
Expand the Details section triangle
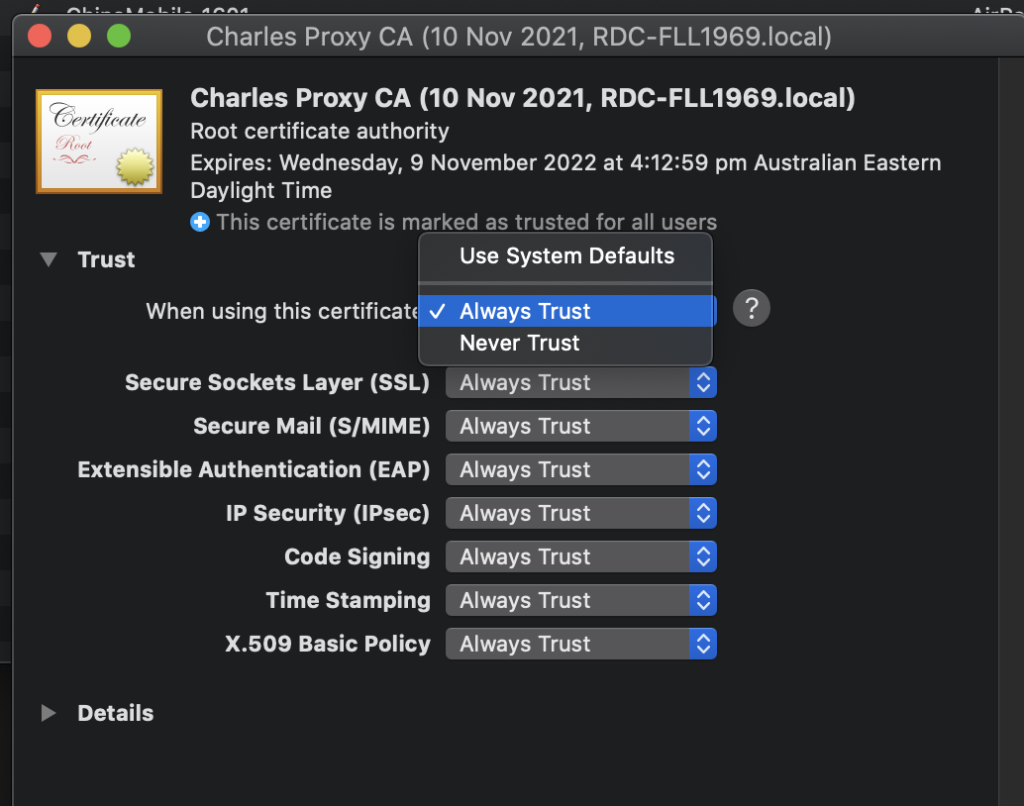48,713
